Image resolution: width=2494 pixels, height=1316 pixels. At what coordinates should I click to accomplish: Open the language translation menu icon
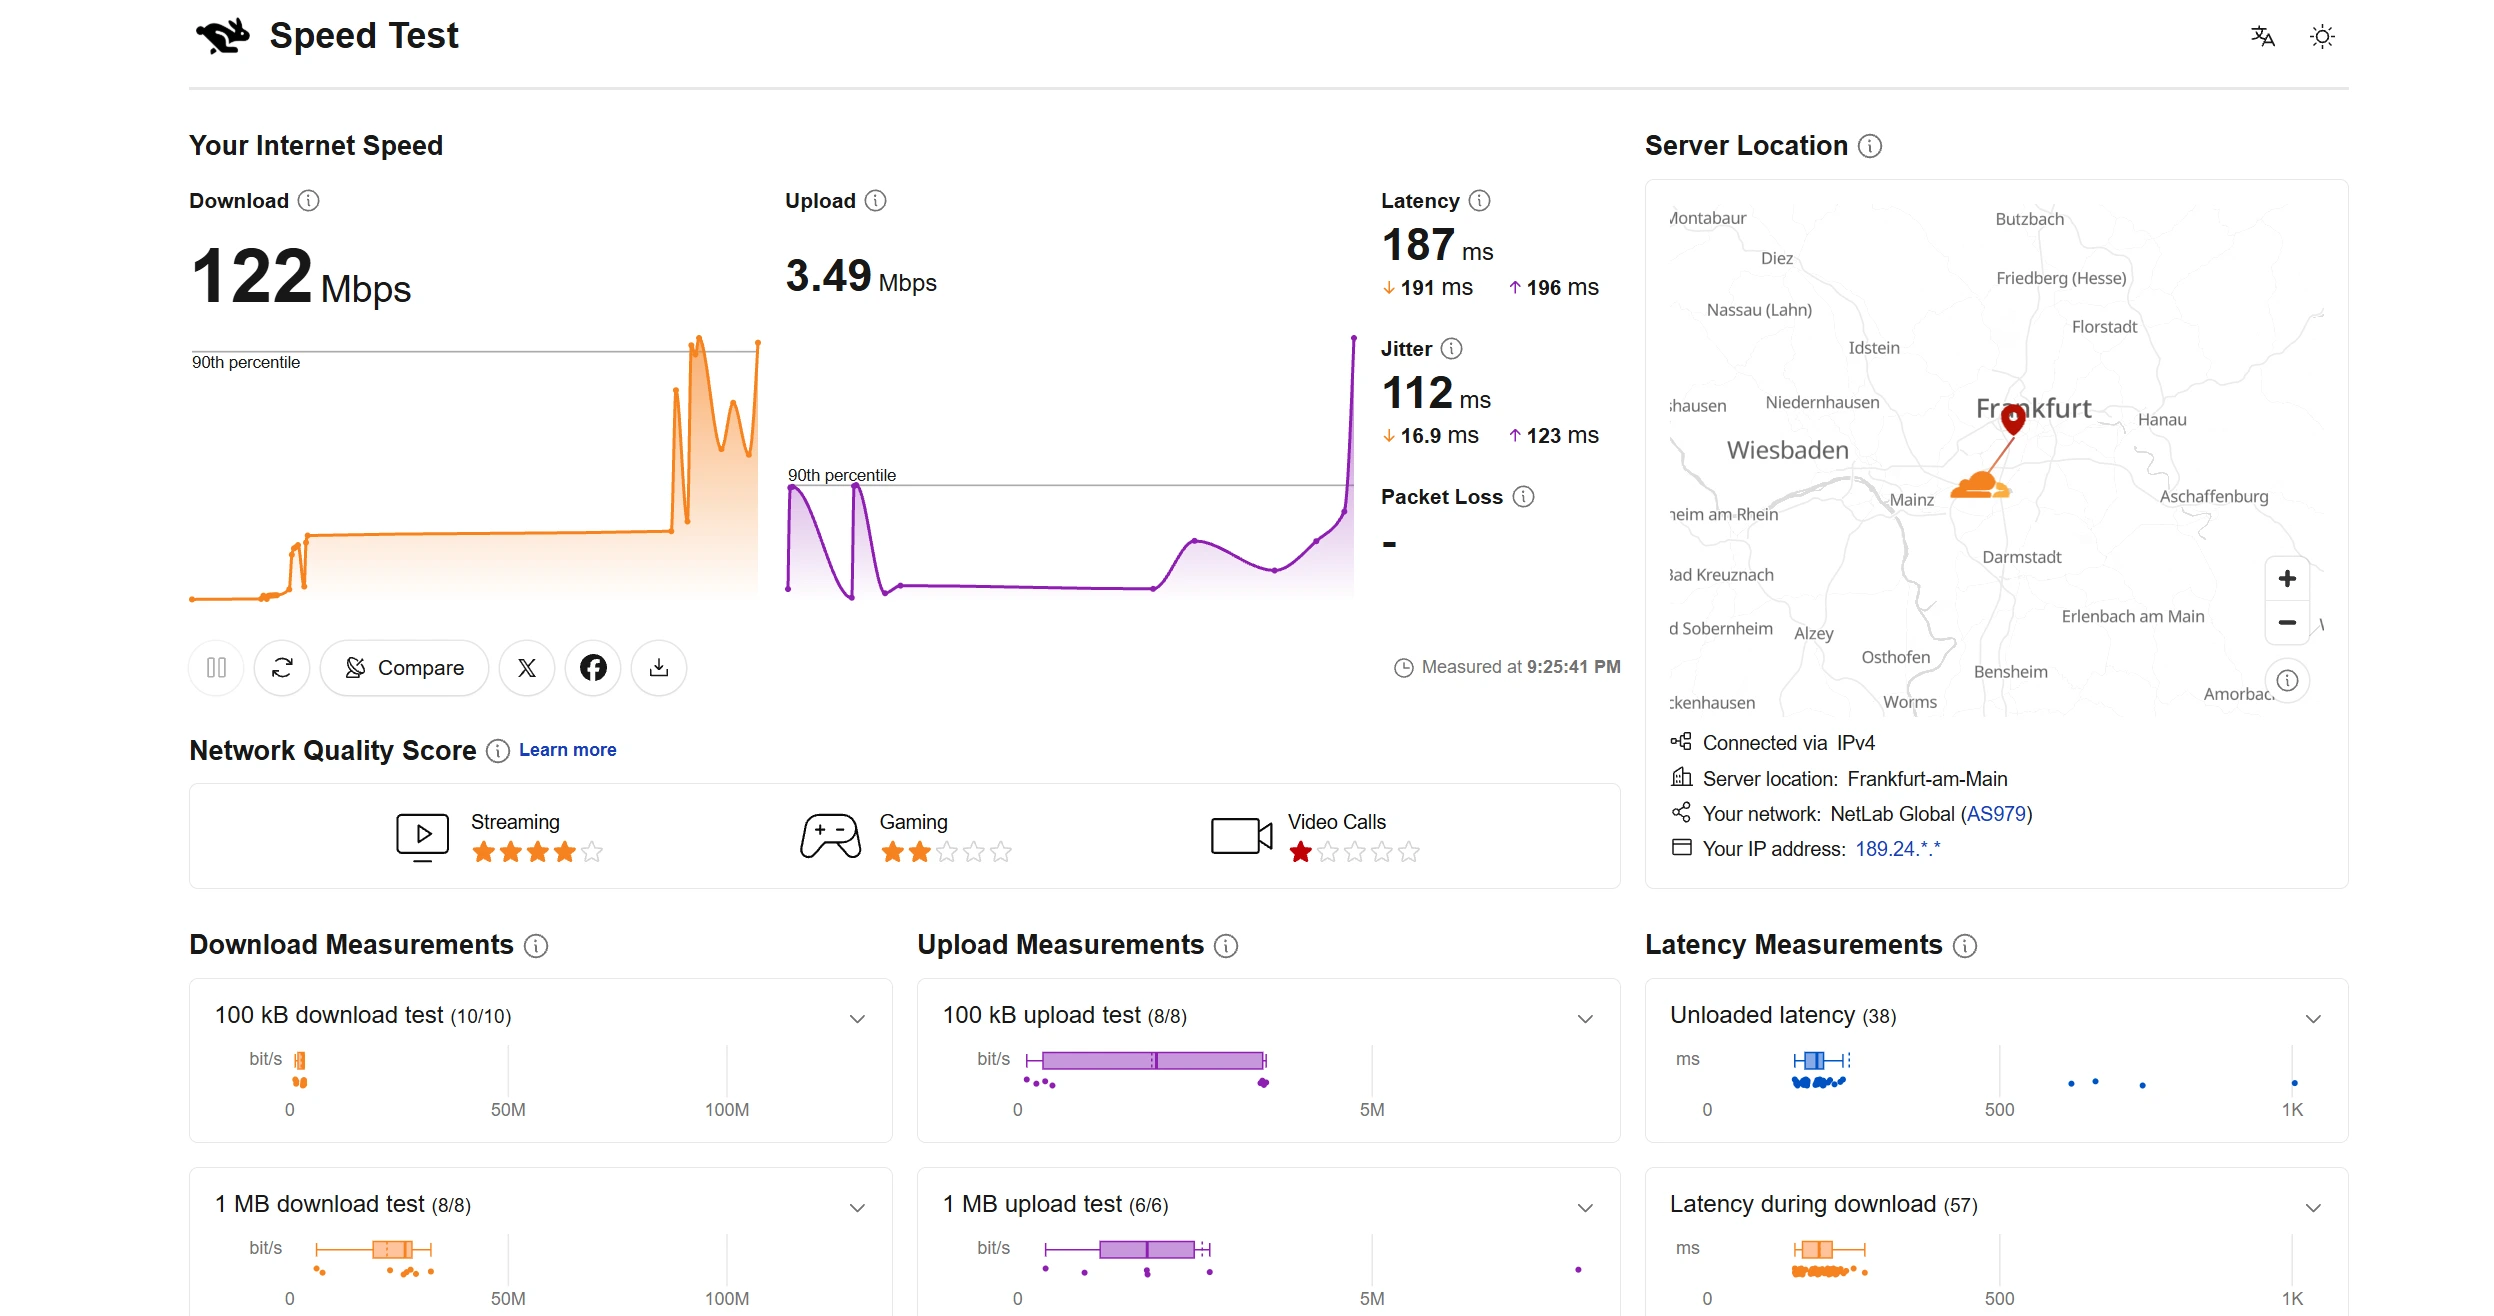(2262, 37)
